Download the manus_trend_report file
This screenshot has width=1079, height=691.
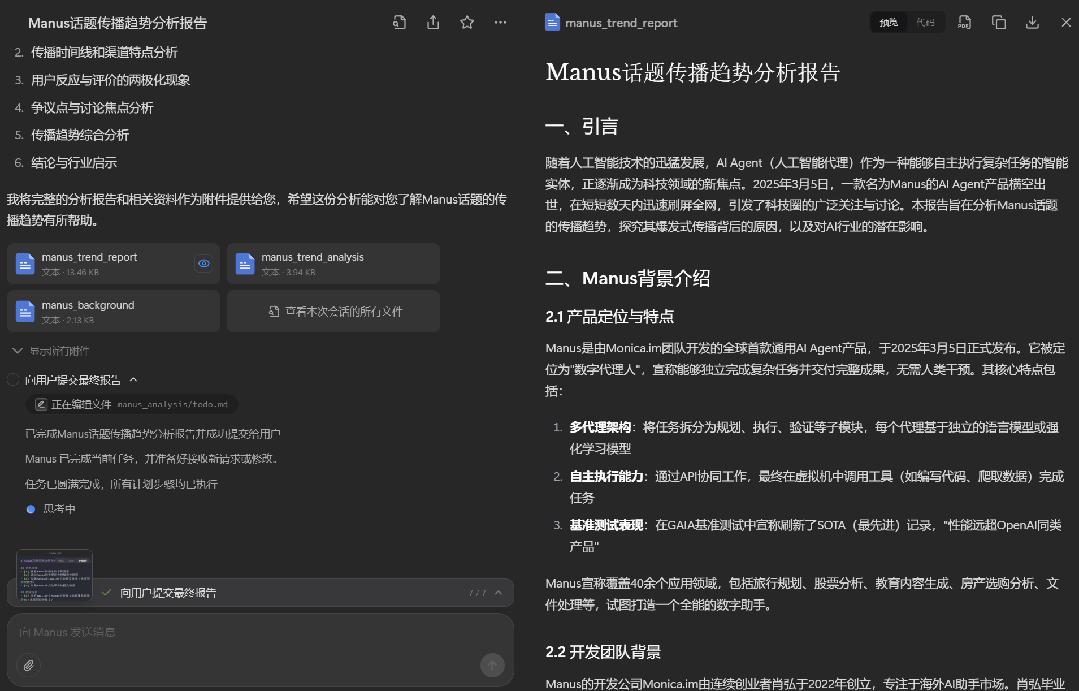[1032, 22]
